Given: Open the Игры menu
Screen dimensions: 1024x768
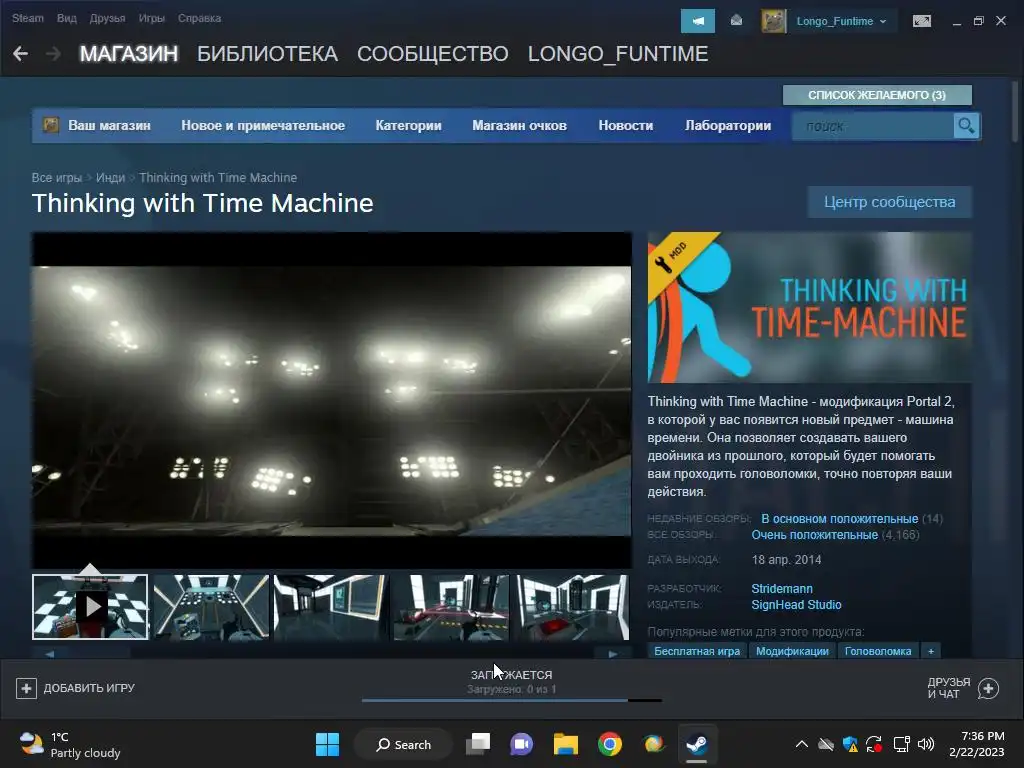Looking at the screenshot, I should tap(152, 18).
